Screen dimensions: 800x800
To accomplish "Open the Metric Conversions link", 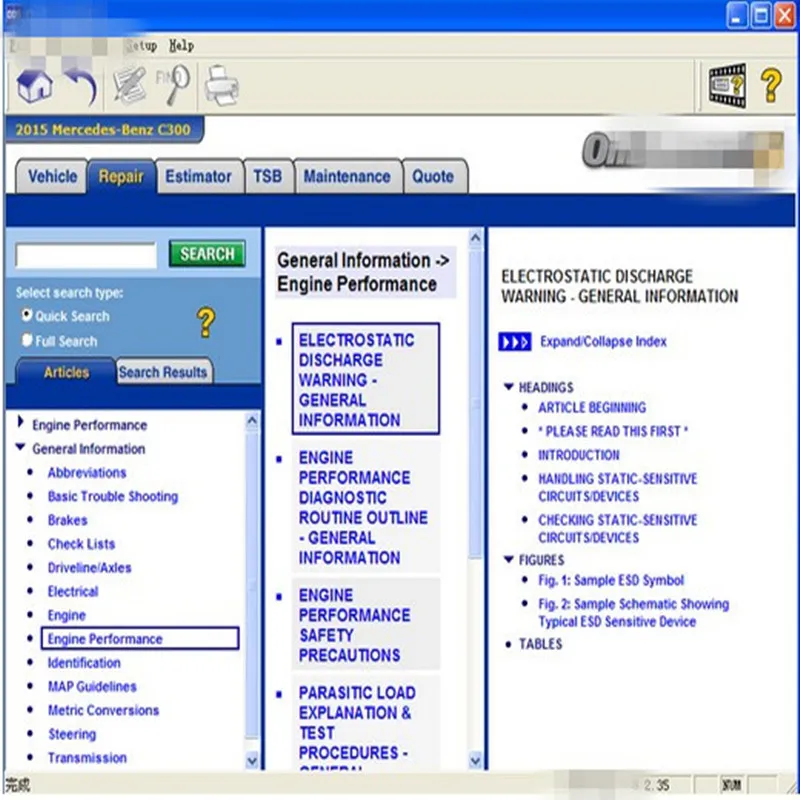I will (104, 710).
